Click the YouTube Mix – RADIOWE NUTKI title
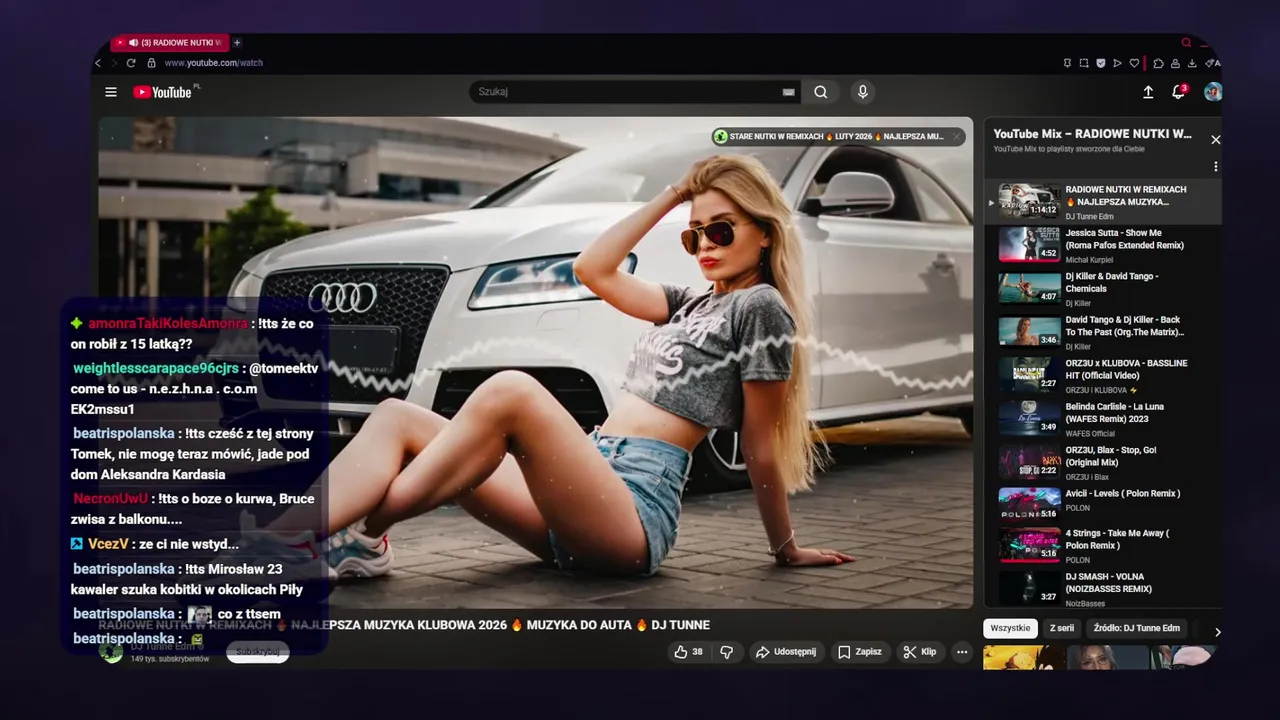The width and height of the screenshot is (1280, 720). click(1092, 133)
